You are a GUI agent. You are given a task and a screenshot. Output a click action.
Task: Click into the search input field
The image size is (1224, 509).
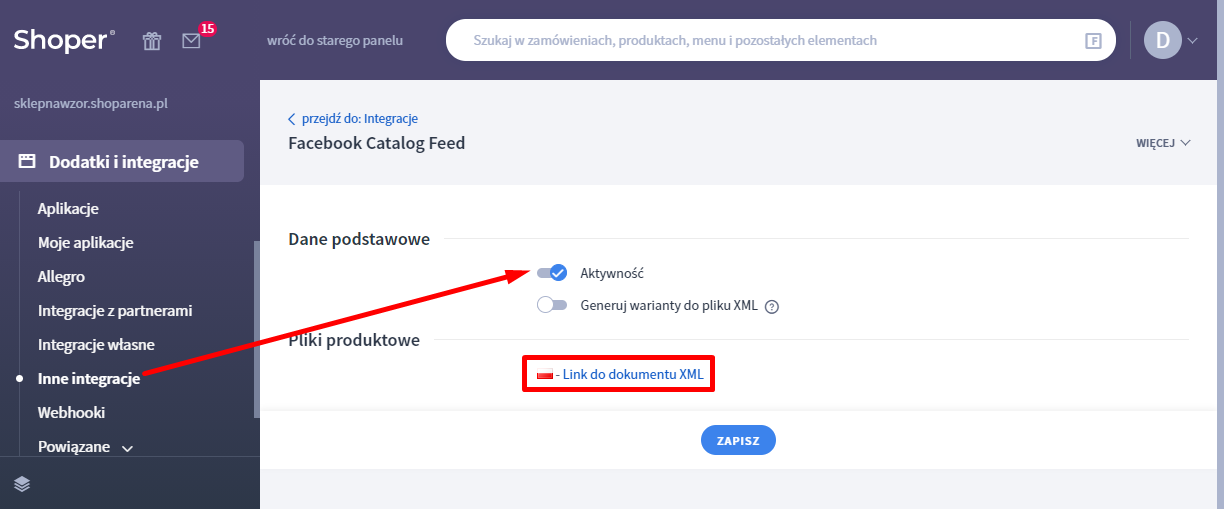[x=760, y=41]
